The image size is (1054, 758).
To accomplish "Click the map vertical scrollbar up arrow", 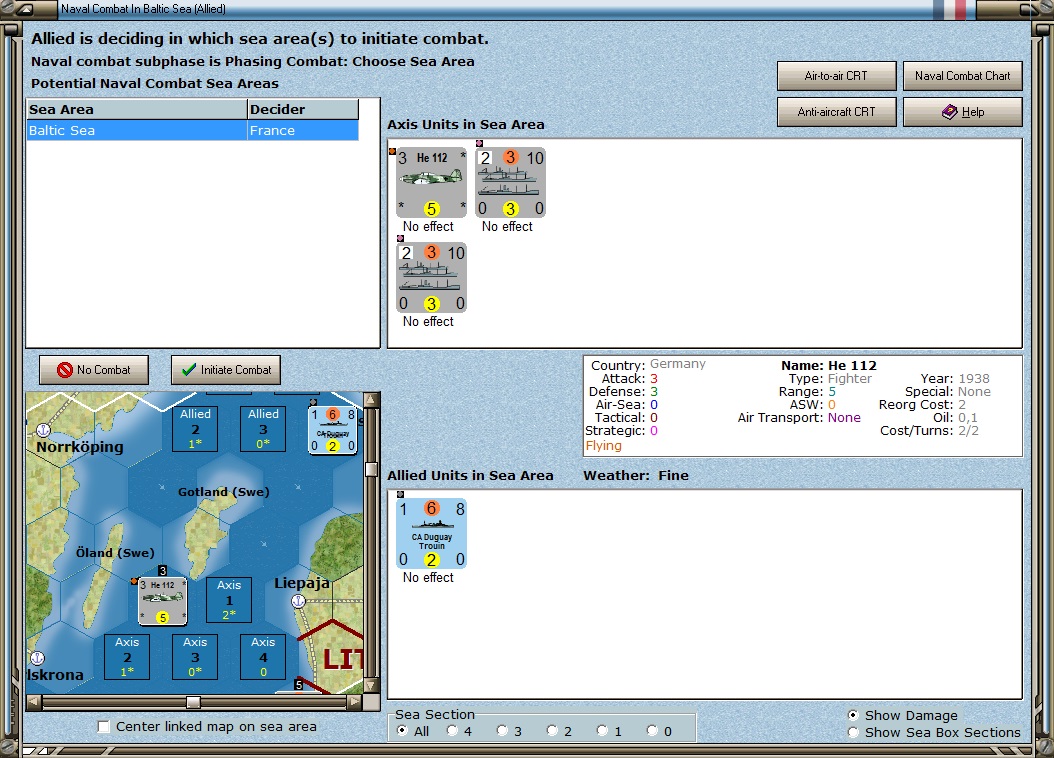I will (x=371, y=400).
